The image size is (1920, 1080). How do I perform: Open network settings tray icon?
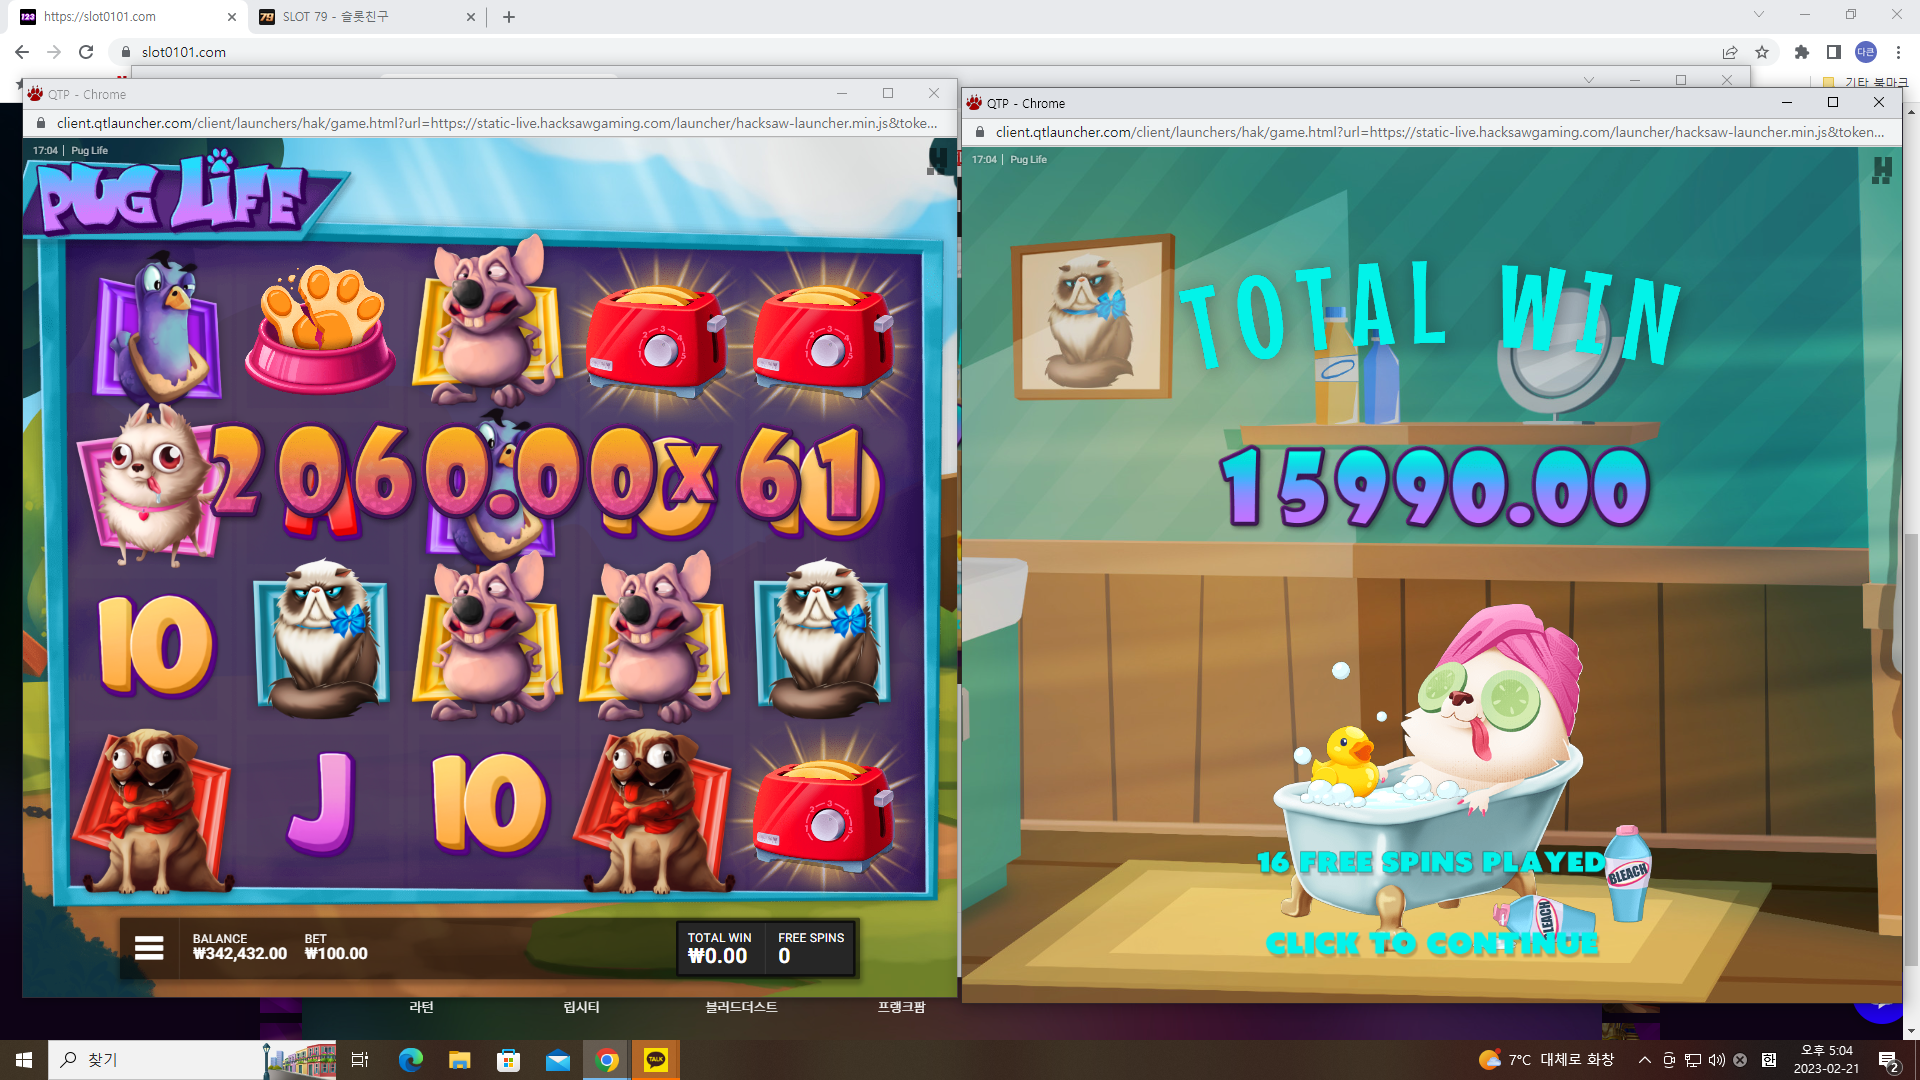[1693, 1060]
